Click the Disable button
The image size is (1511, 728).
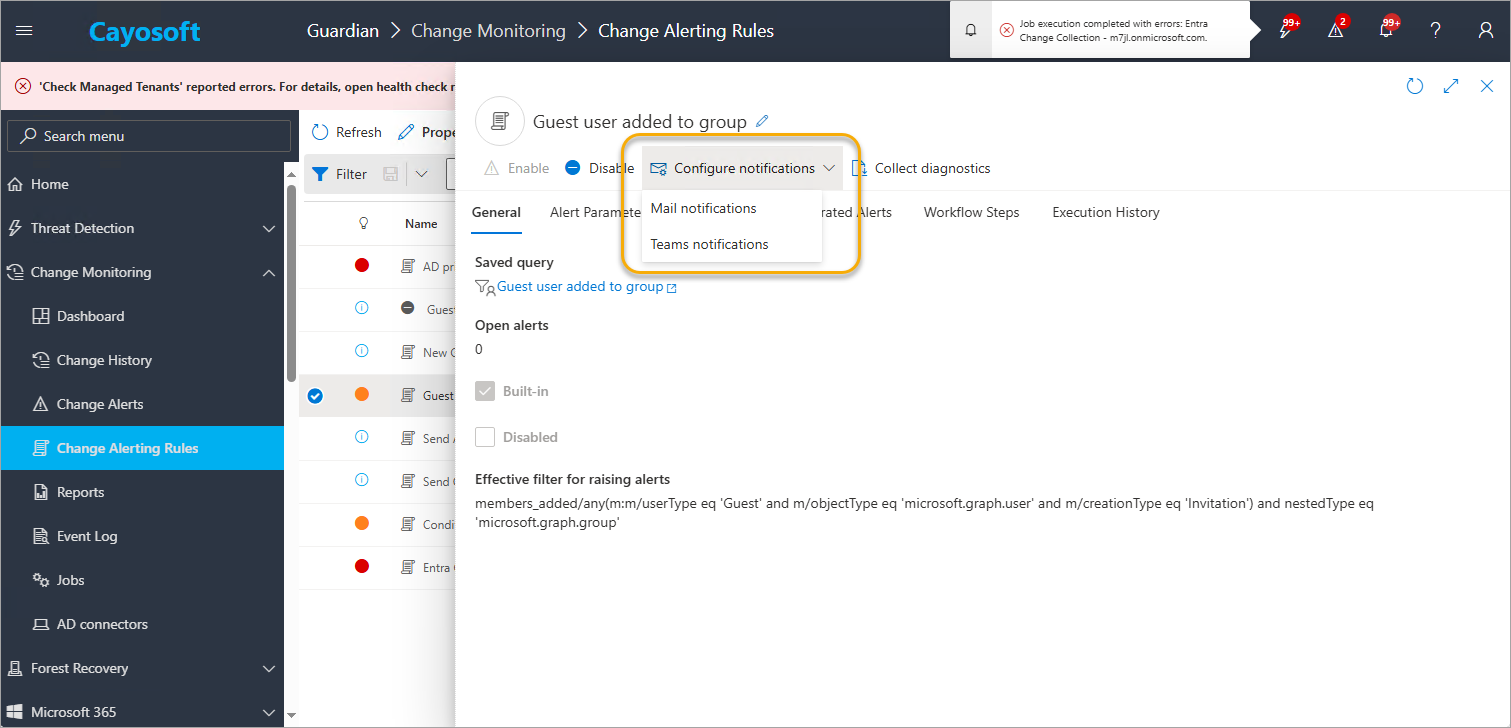pyautogui.click(x=599, y=167)
